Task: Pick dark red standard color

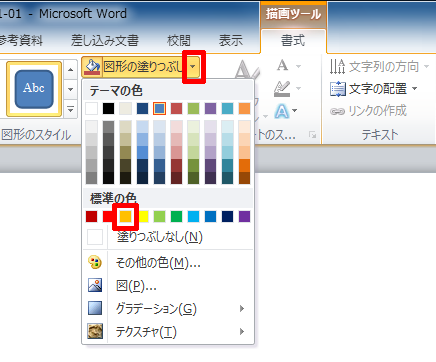Action: click(92, 216)
